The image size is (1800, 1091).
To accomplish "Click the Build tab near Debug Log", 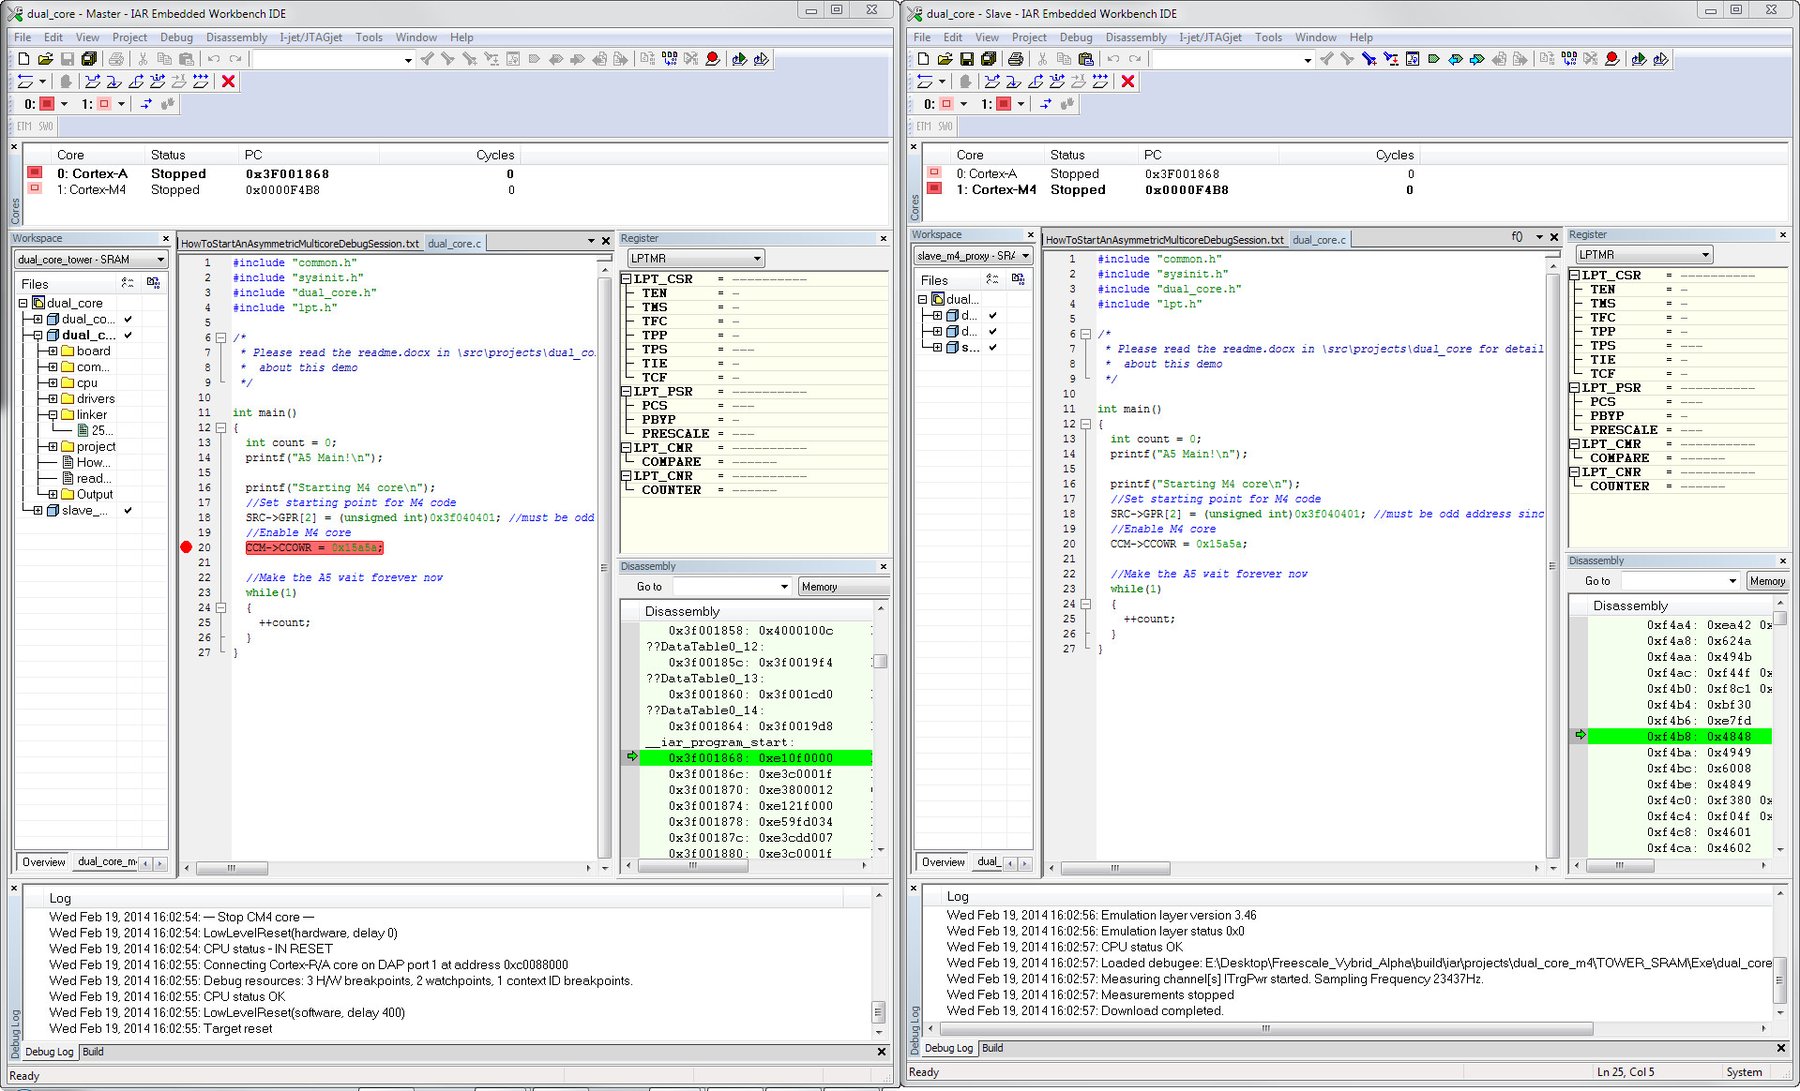I will click(93, 1051).
